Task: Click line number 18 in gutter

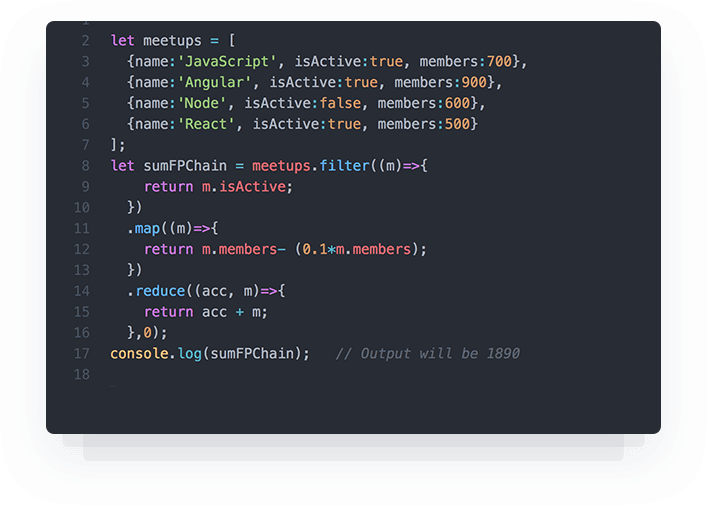Action: pyautogui.click(x=82, y=374)
